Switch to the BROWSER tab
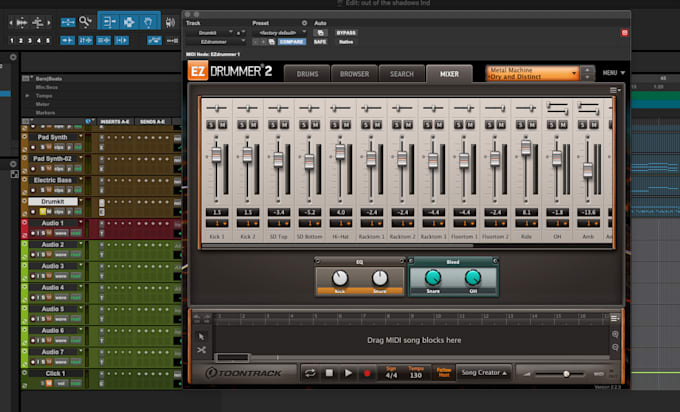 (x=353, y=74)
